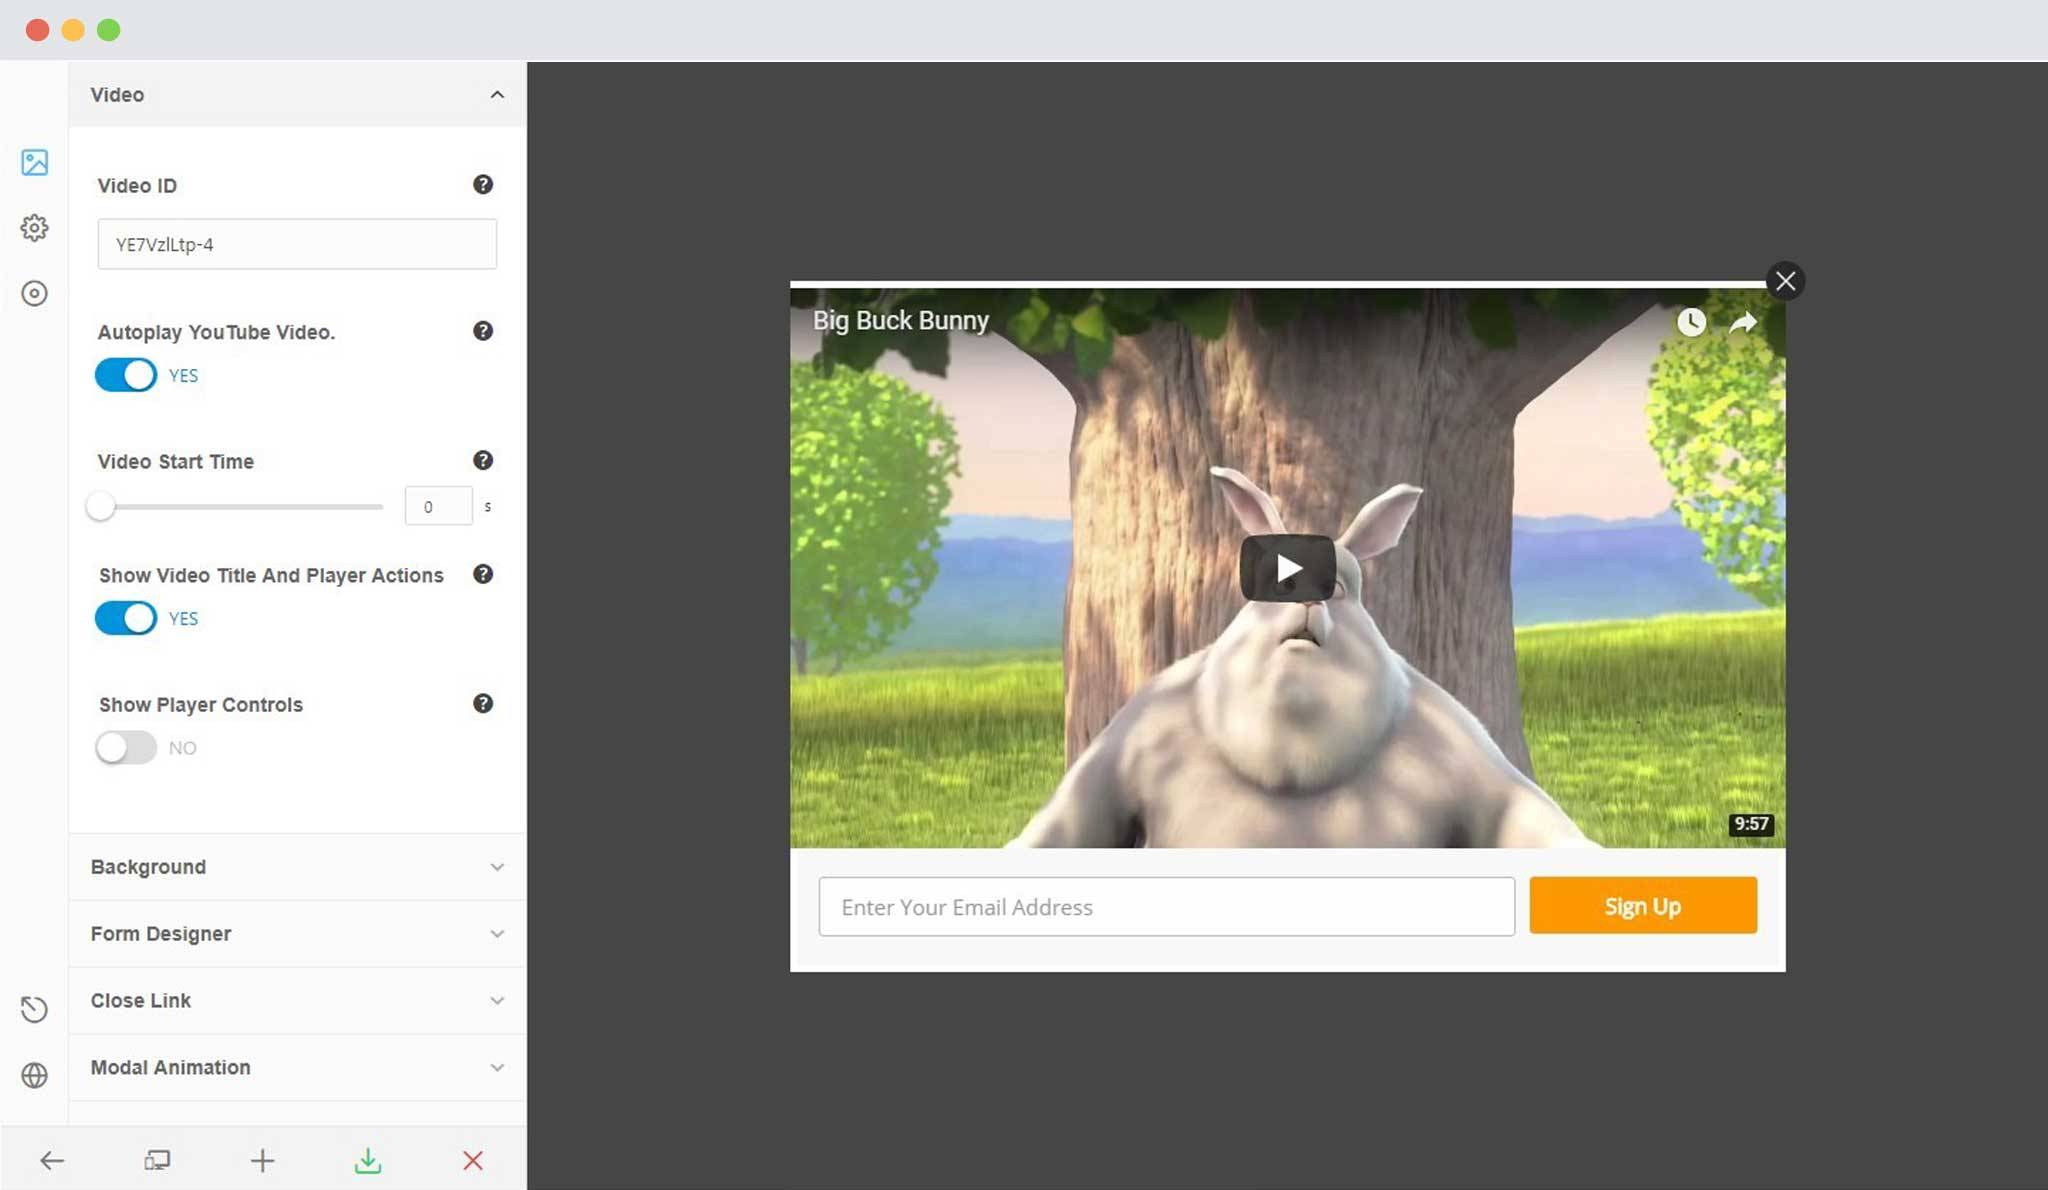Show help for Show Player Controls
Screen dimensions: 2048x1190
483,703
